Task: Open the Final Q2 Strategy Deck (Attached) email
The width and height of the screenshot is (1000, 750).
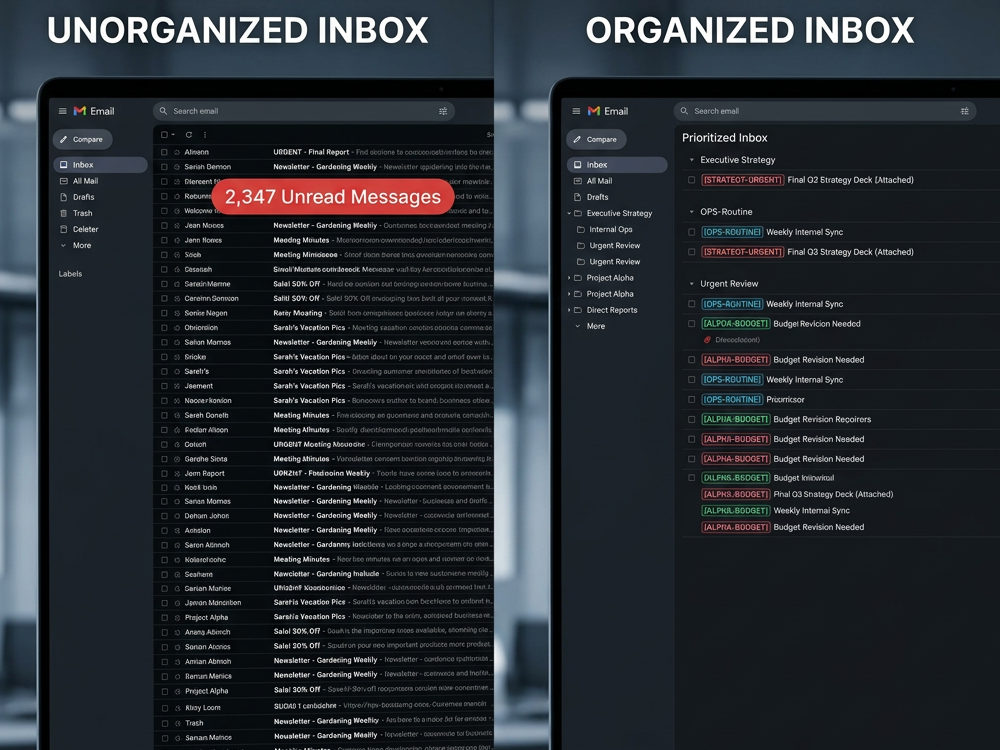Action: pyautogui.click(x=850, y=180)
